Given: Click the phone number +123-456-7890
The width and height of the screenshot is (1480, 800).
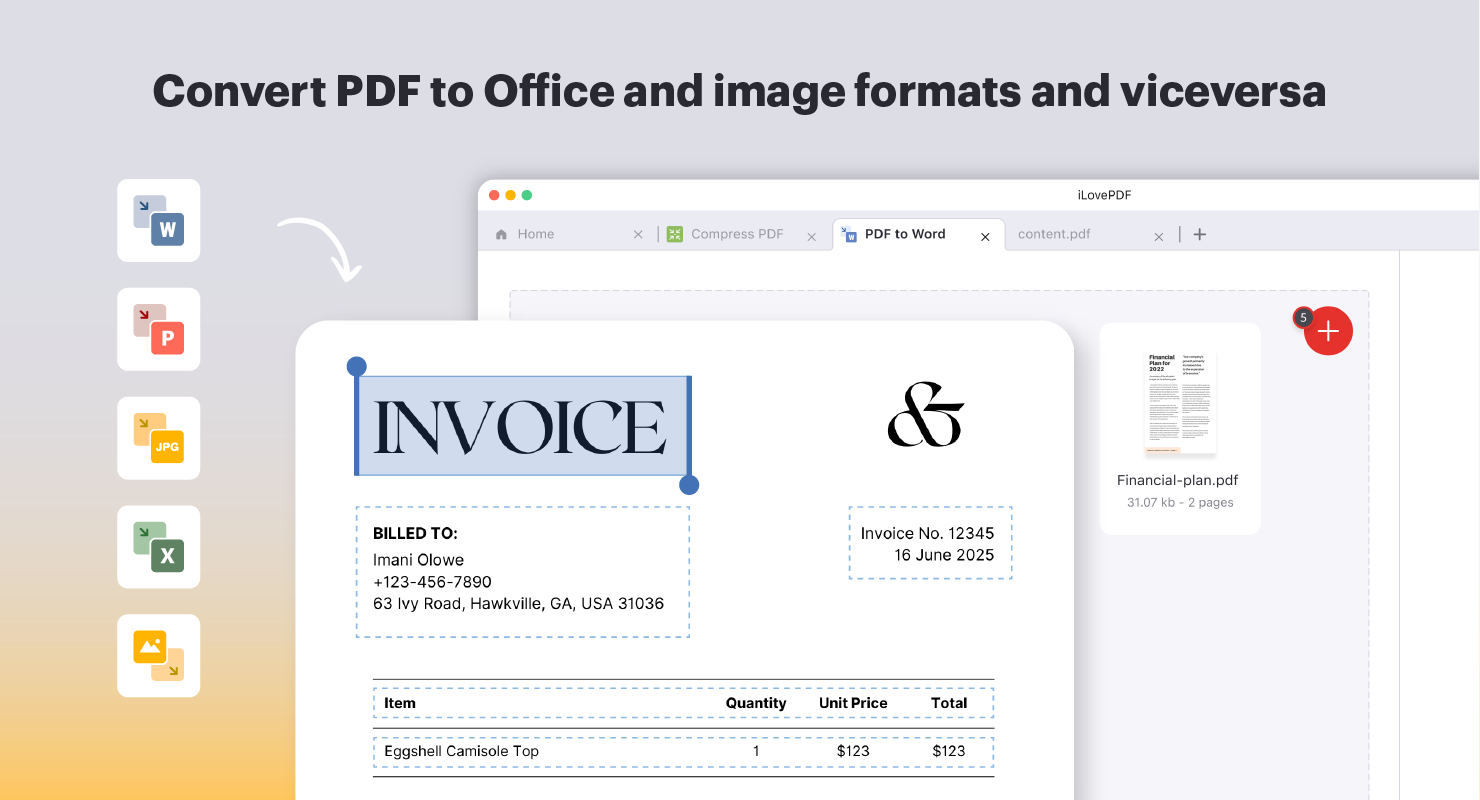Looking at the screenshot, I should 432,582.
